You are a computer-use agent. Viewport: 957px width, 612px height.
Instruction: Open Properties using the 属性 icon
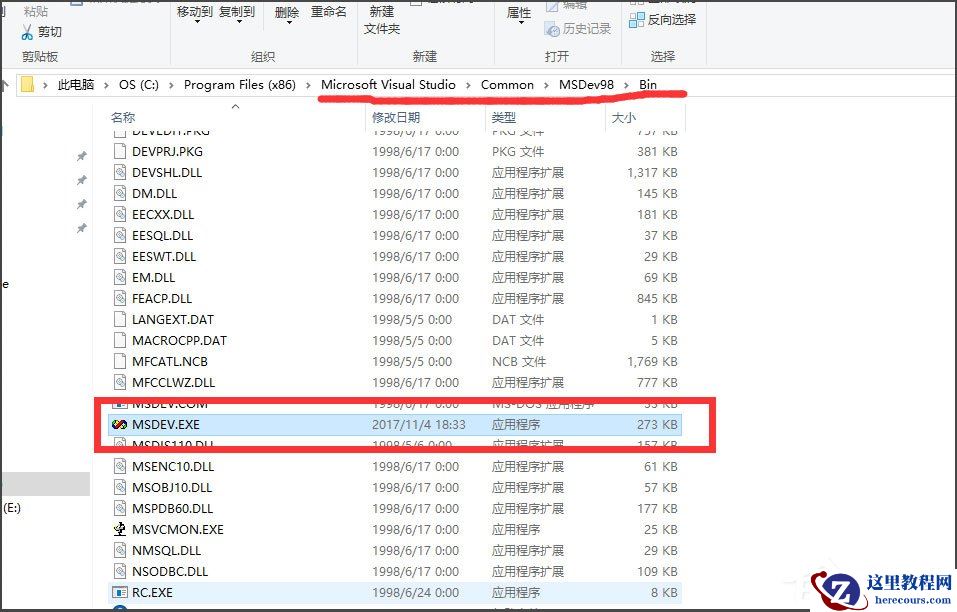(519, 10)
